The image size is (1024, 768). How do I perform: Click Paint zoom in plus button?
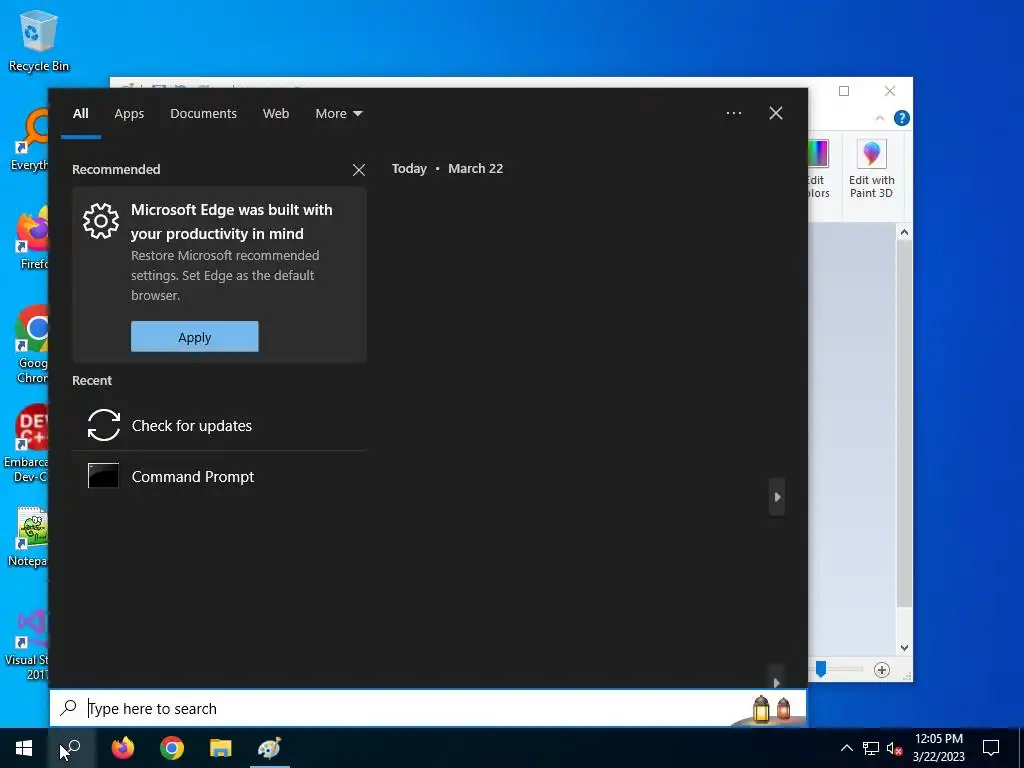(881, 669)
